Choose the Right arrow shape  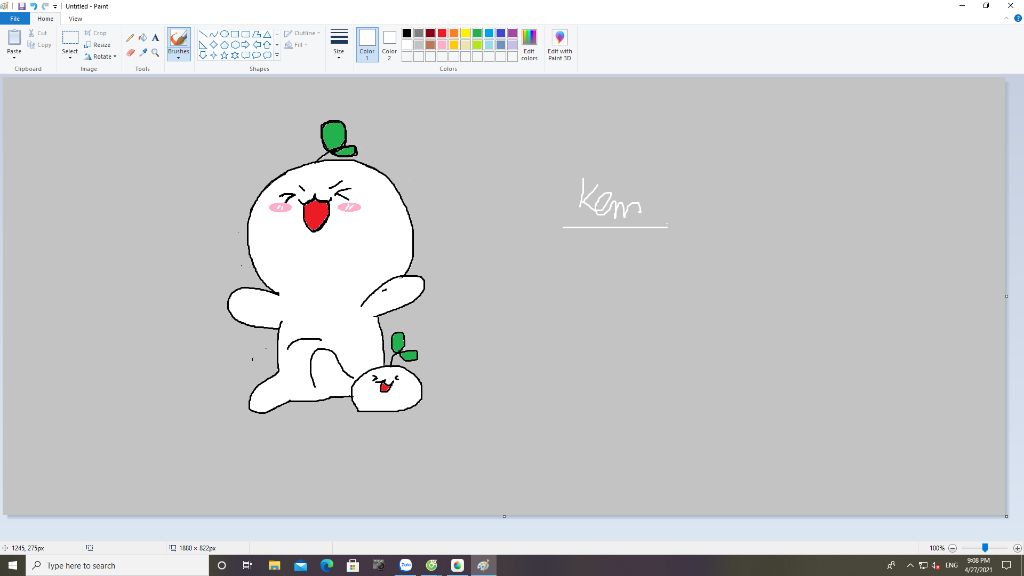point(246,44)
